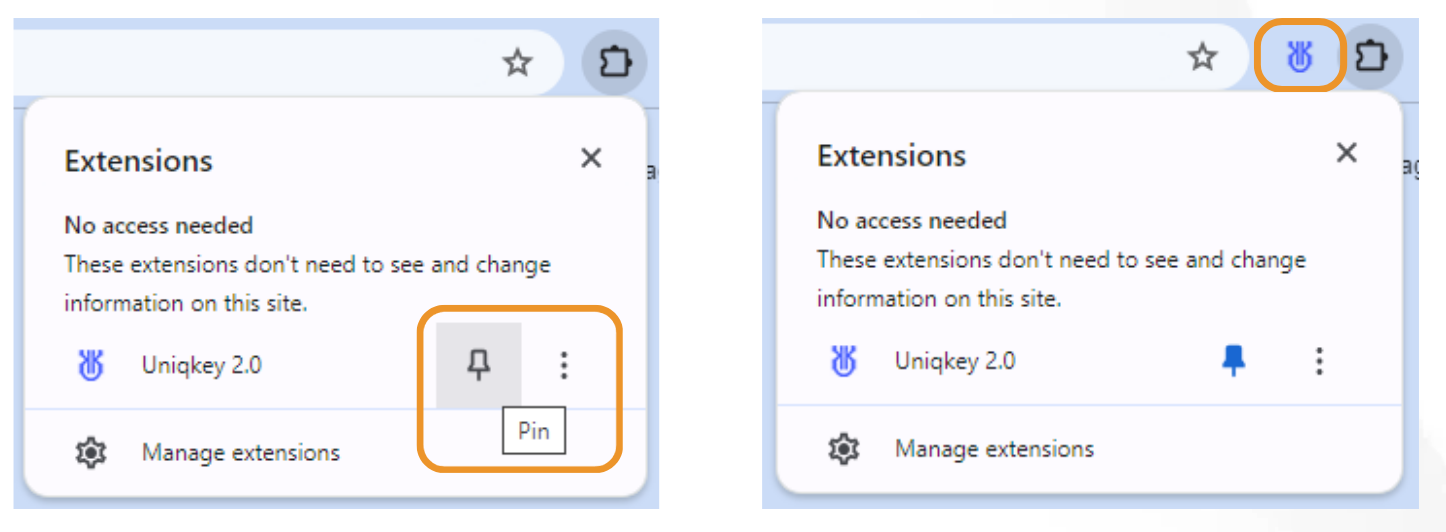Click Uniqkey logo in the row with grey pin

tap(91, 366)
